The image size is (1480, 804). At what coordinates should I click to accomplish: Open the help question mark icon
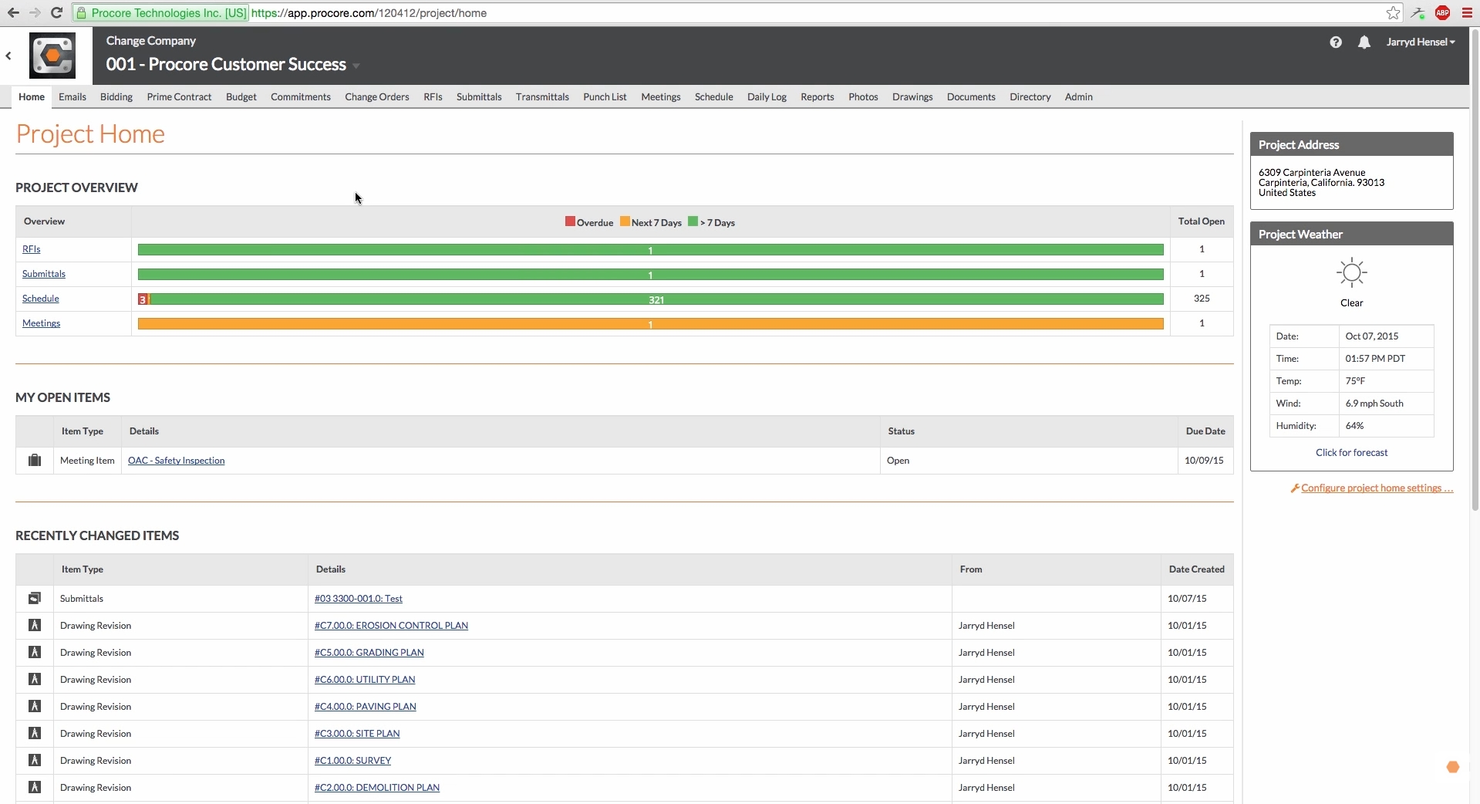[1336, 42]
